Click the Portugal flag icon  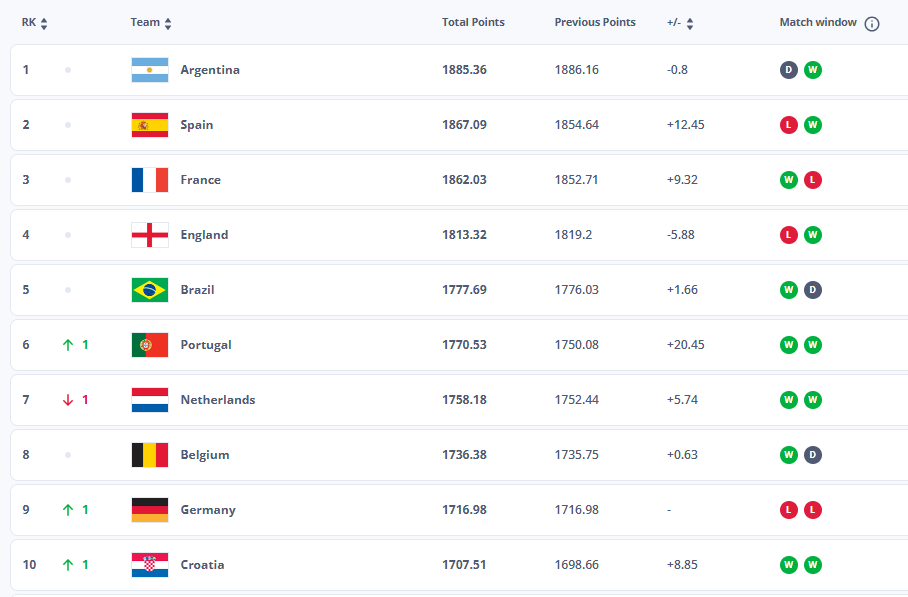149,345
